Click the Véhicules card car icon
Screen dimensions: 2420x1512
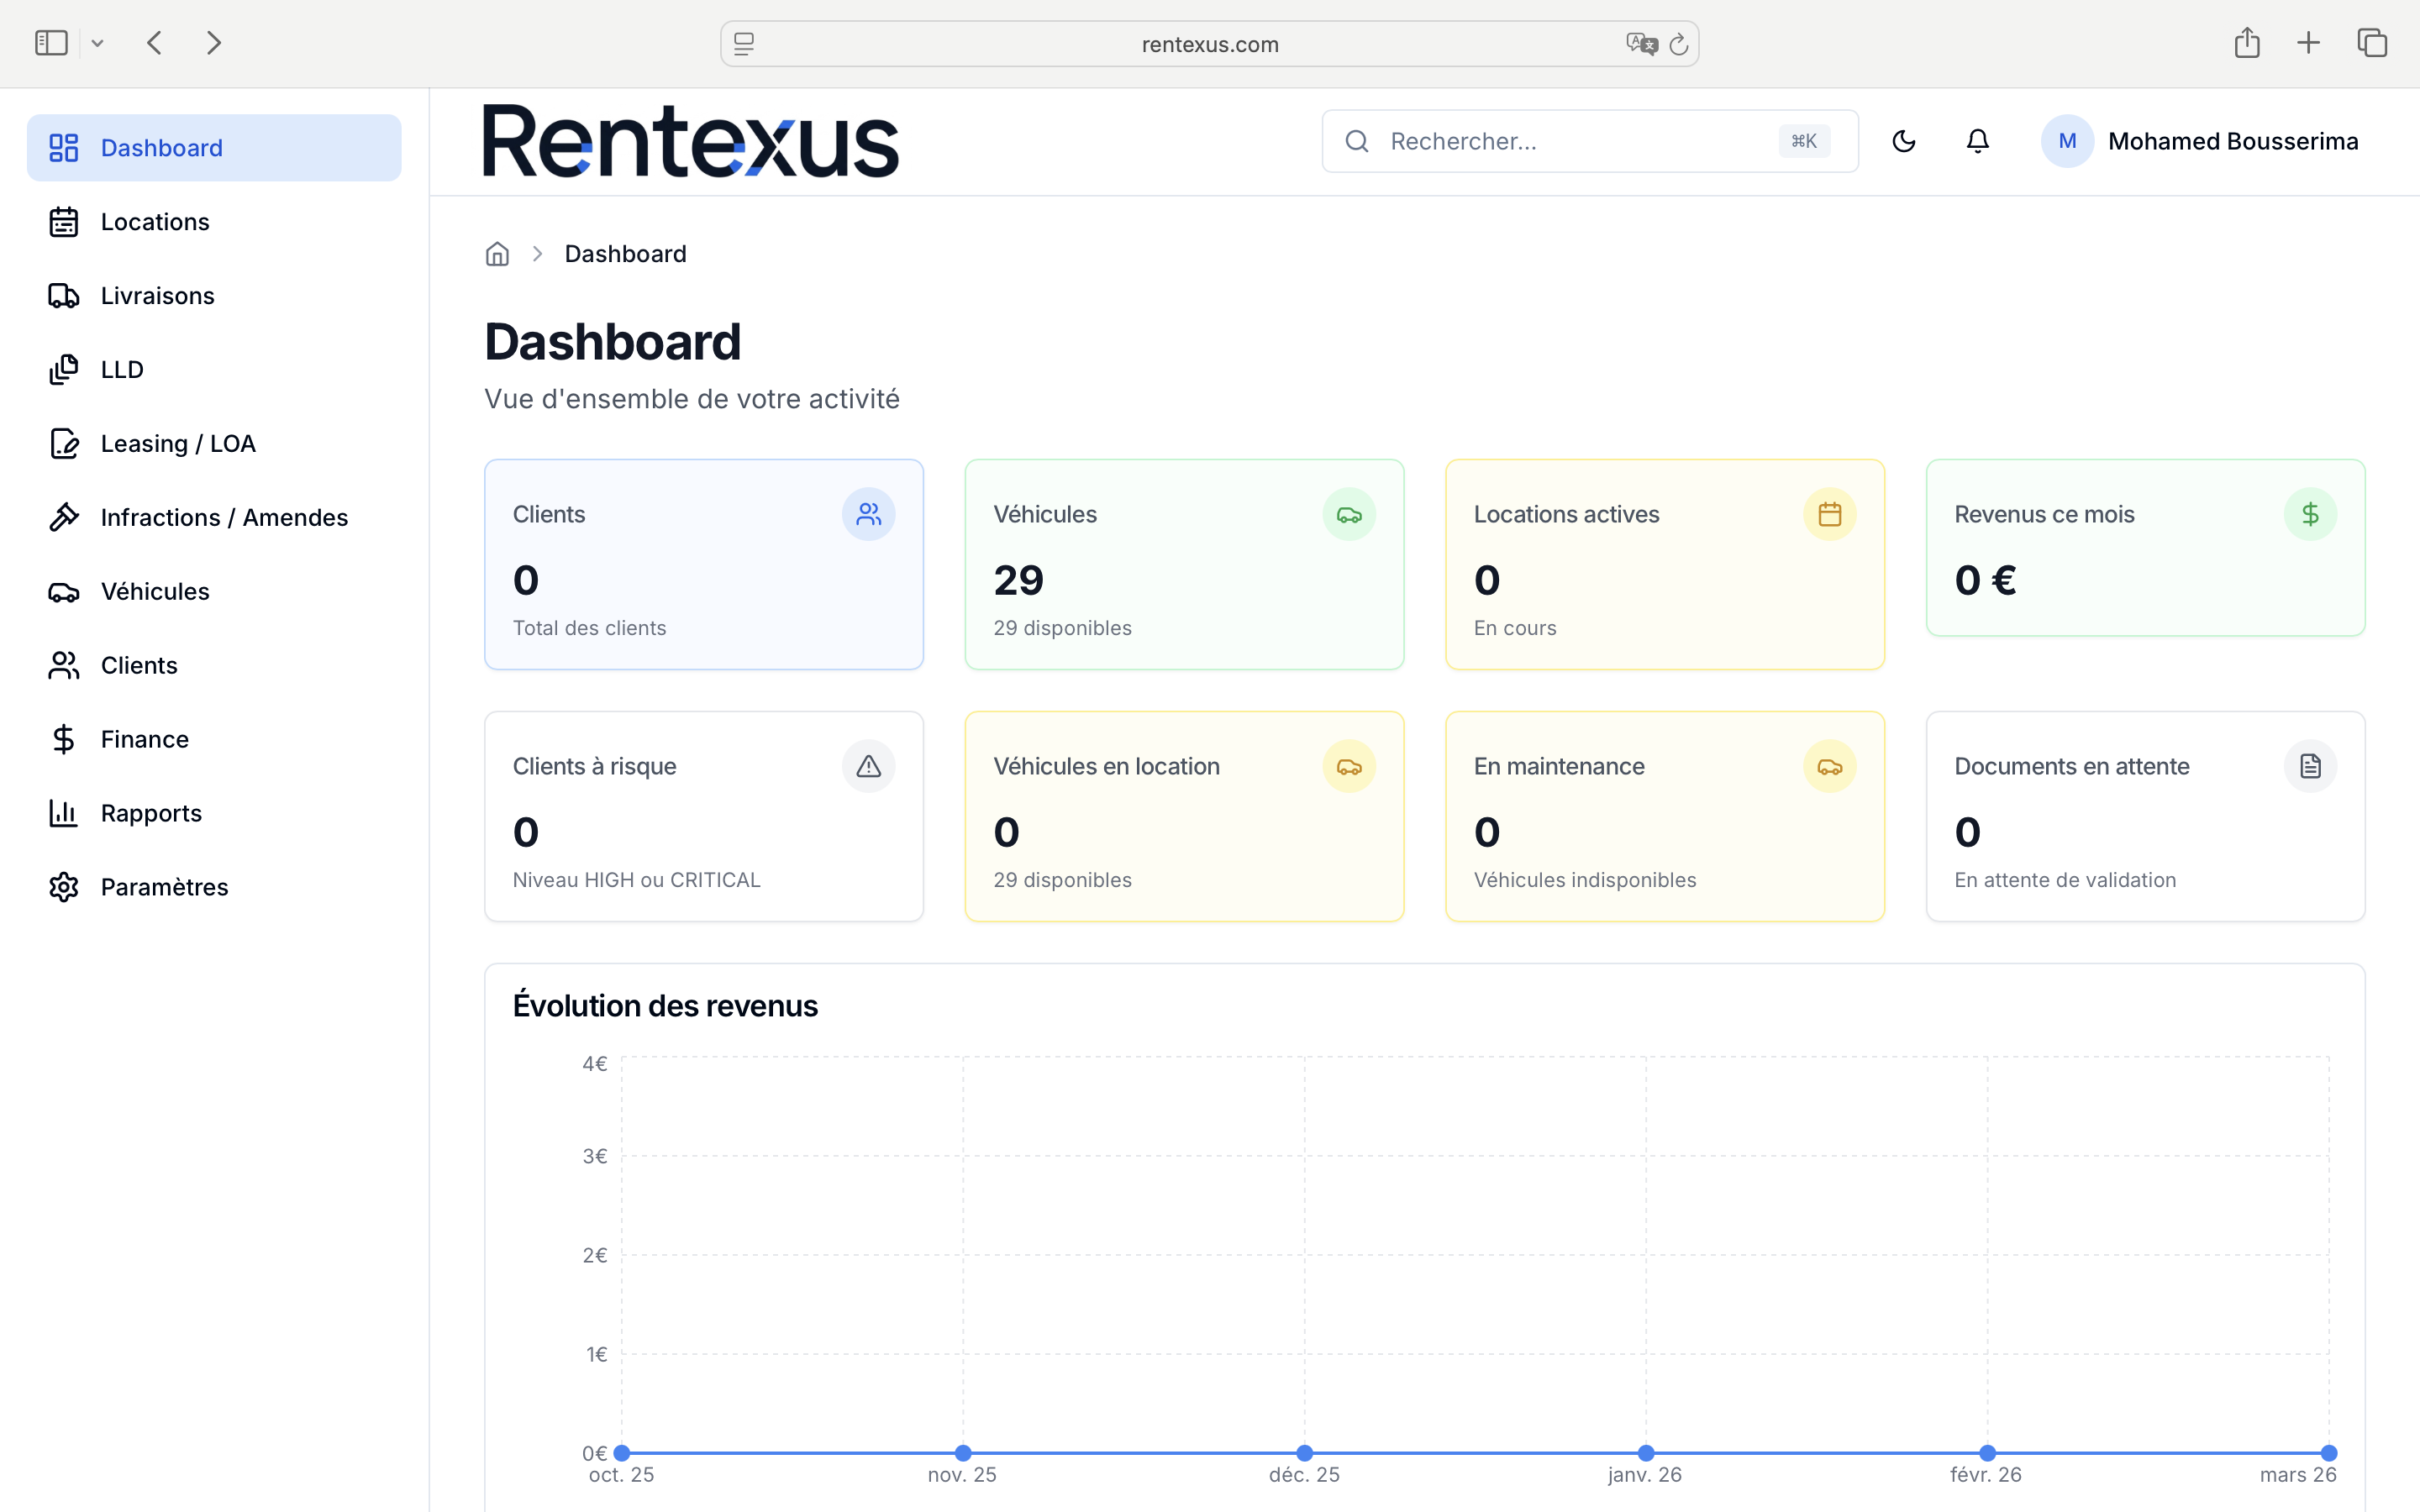[x=1348, y=514]
